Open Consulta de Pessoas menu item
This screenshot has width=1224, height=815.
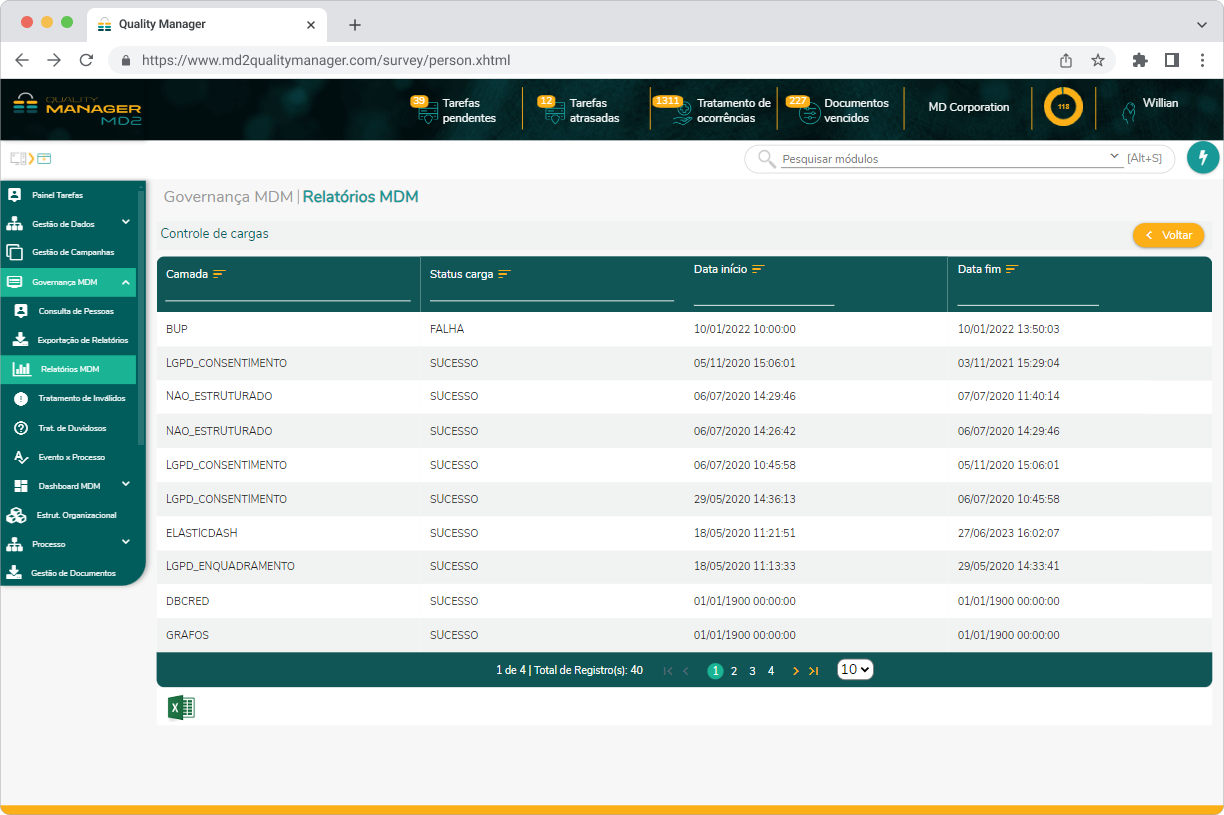pos(75,311)
